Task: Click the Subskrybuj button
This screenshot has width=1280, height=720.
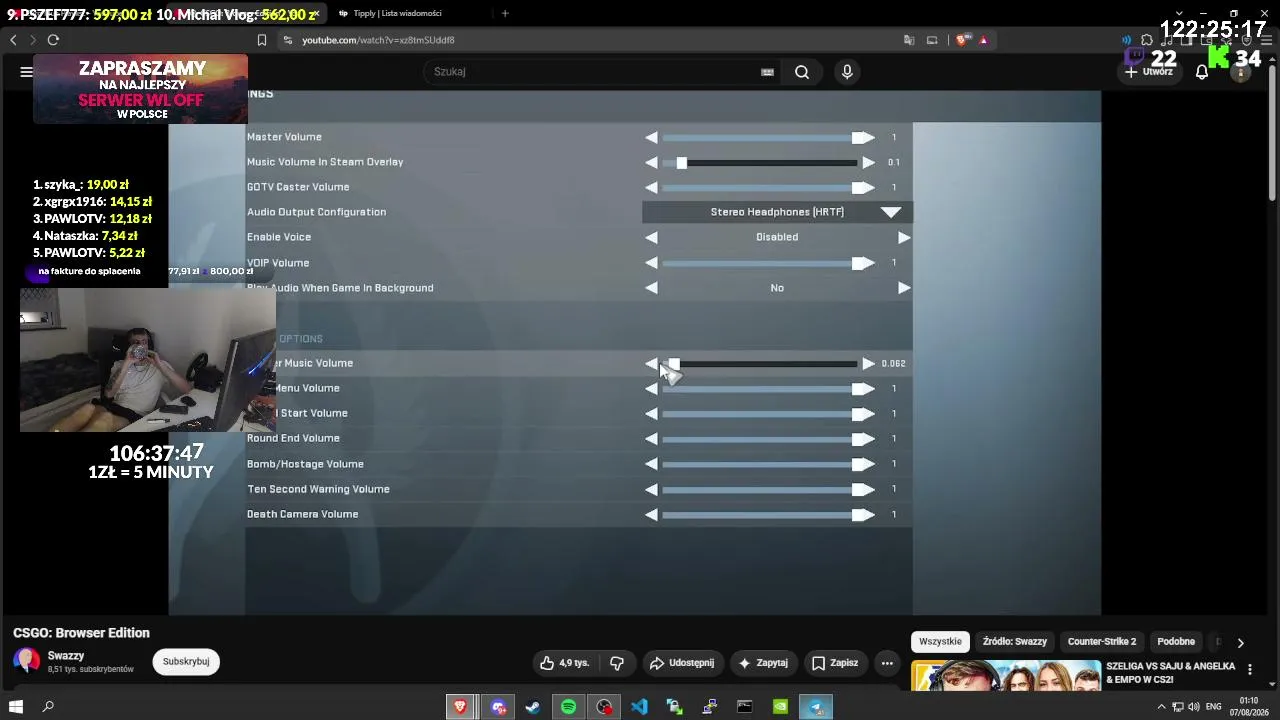Action: pyautogui.click(x=186, y=662)
